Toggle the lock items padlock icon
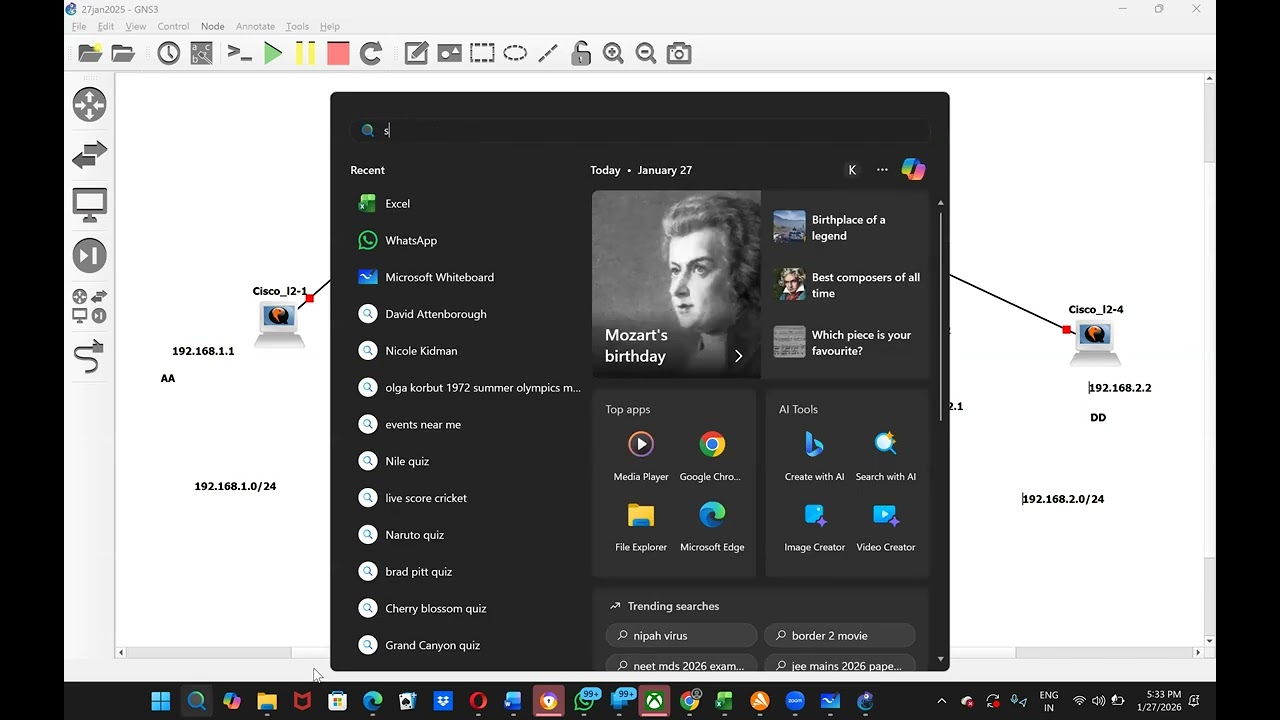Viewport: 1280px width, 720px height. pos(581,54)
